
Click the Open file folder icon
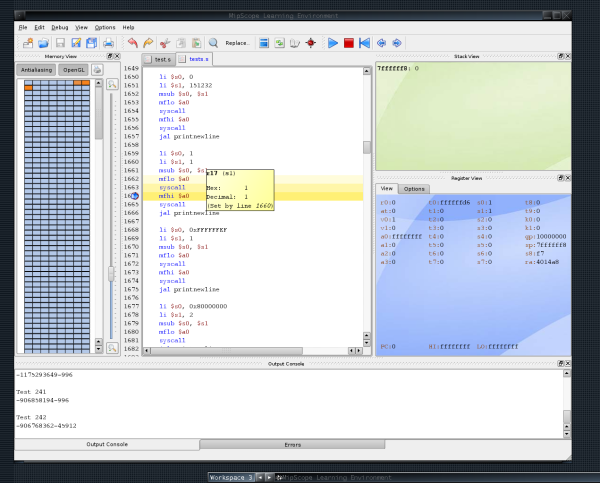pyautogui.click(x=43, y=43)
